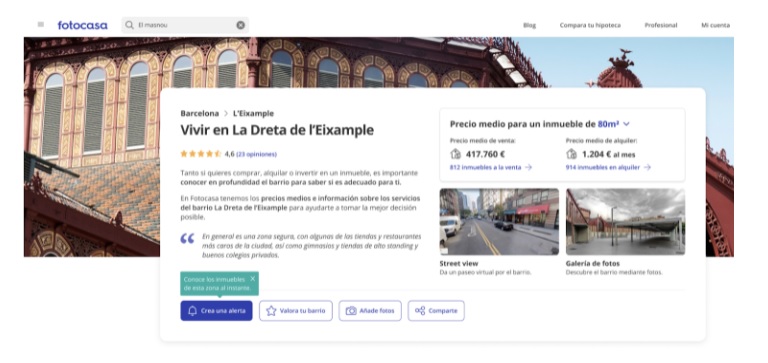The height and width of the screenshot is (363, 768).
Task: Open the 23 opiniones link
Action: tap(256, 154)
